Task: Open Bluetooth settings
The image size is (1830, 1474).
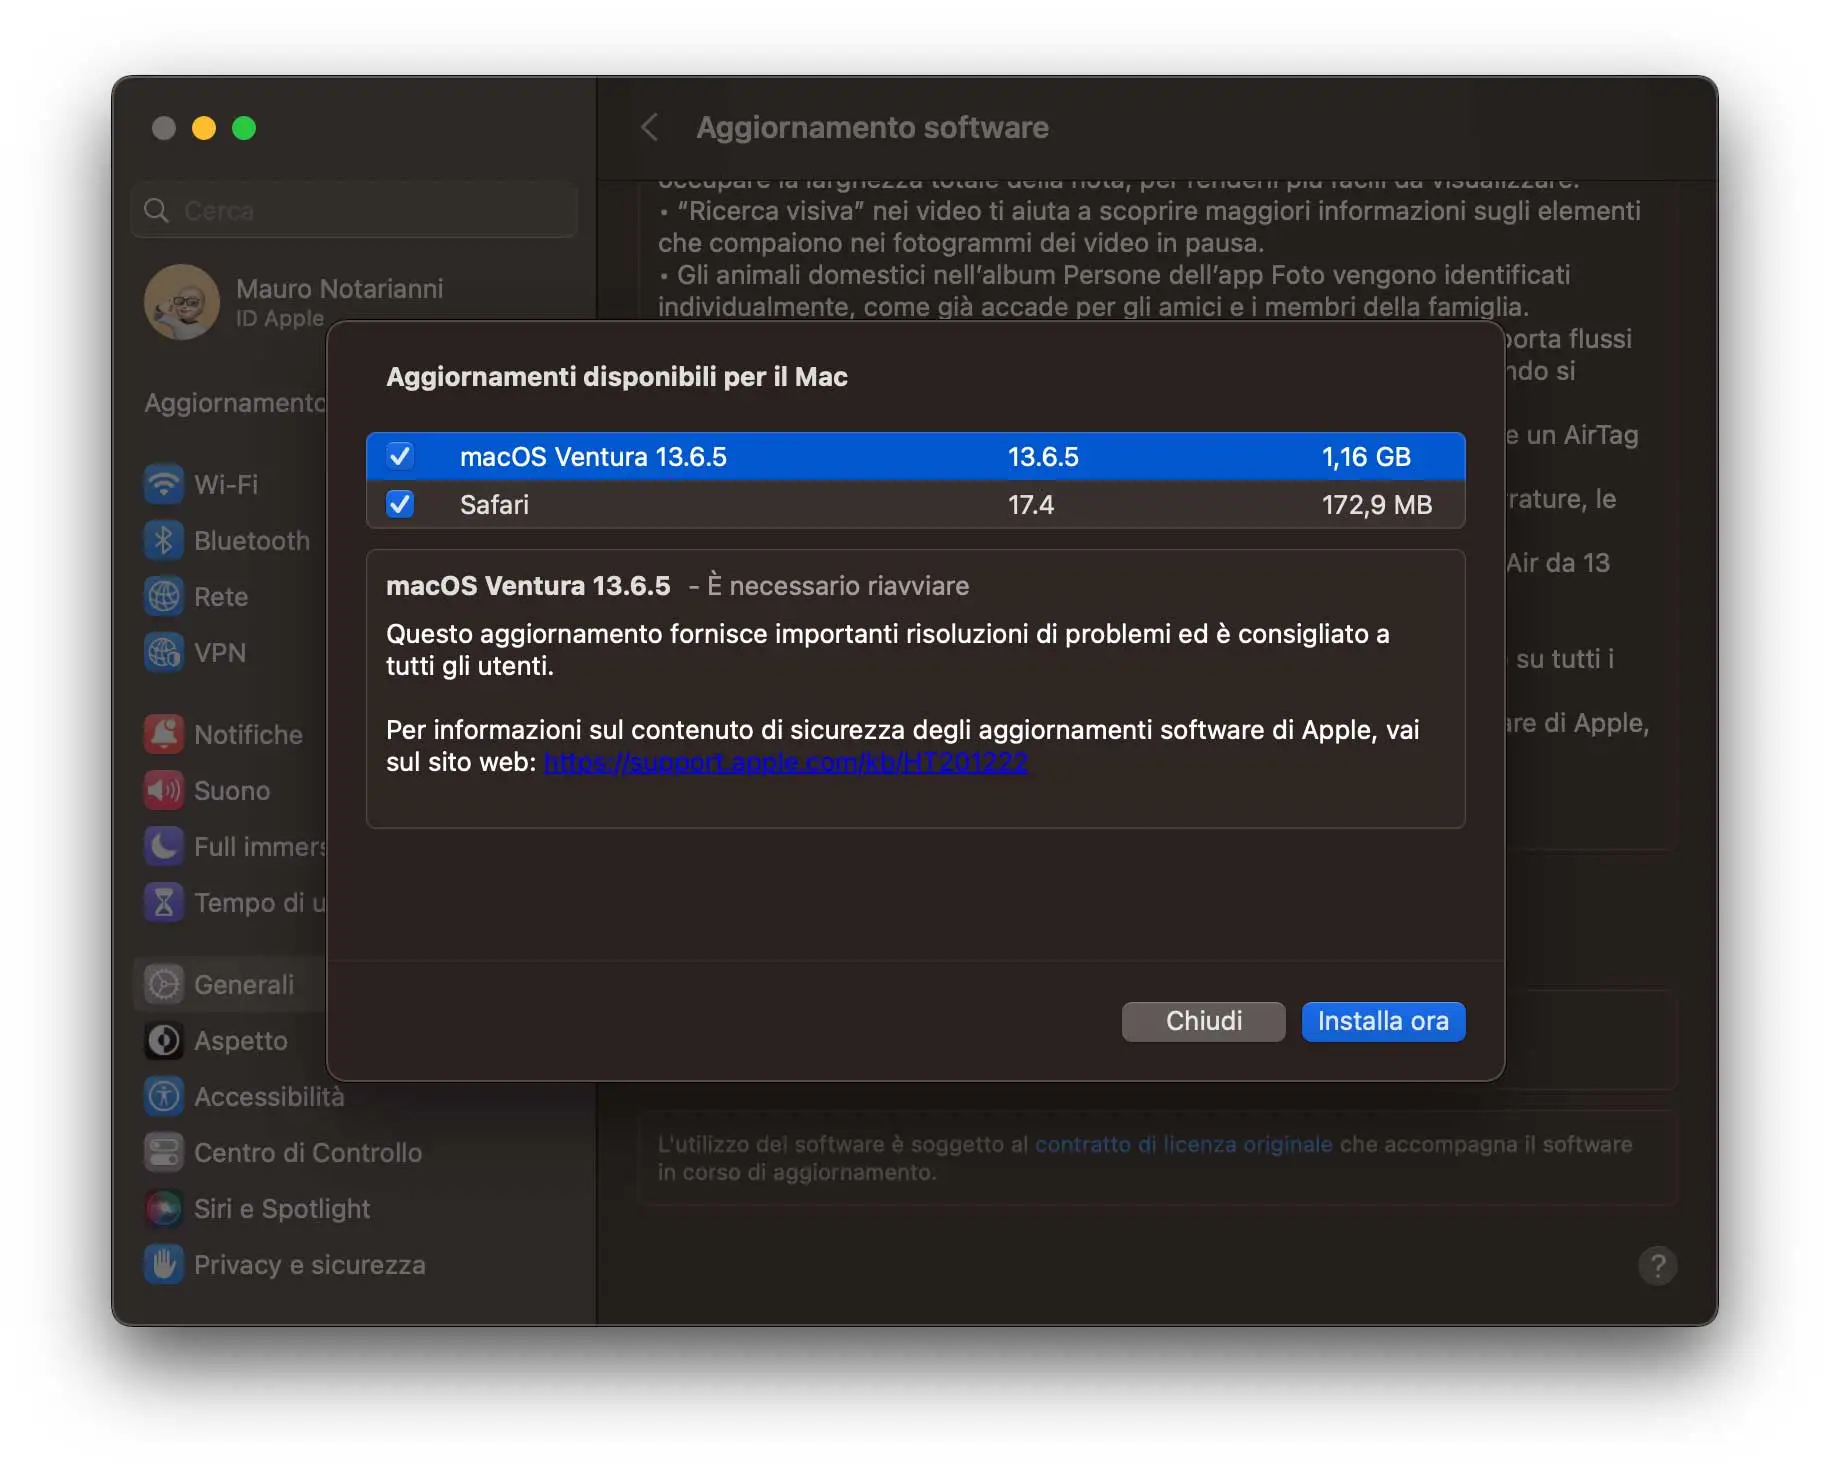Action: tap(228, 540)
